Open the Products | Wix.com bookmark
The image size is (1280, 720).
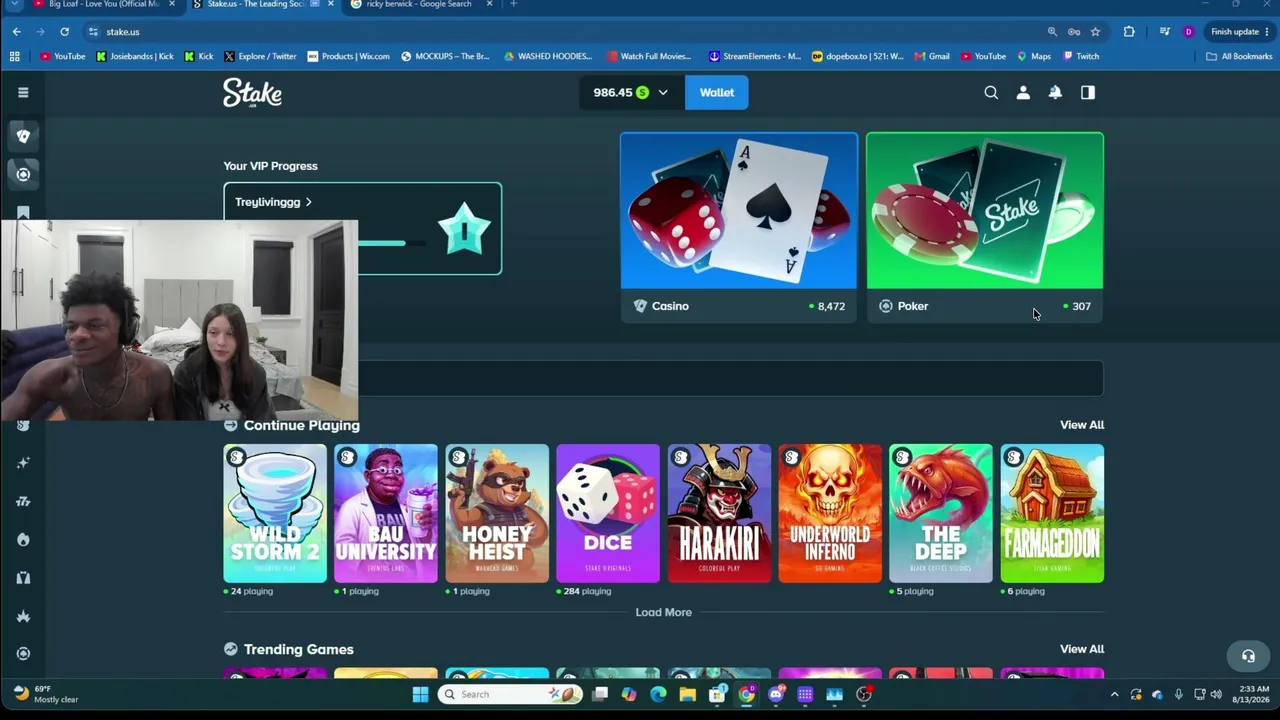point(348,56)
